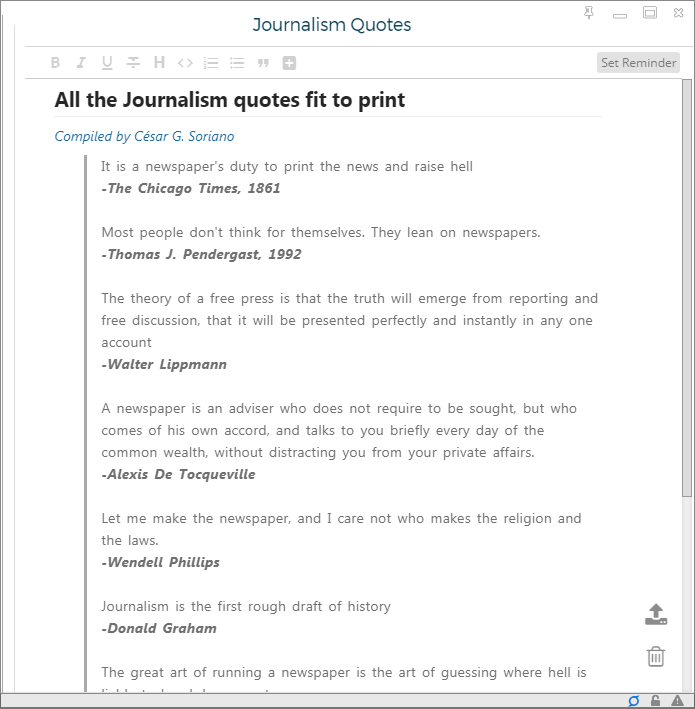Click 'Compiled by César G. Soriano' line

[x=144, y=136]
